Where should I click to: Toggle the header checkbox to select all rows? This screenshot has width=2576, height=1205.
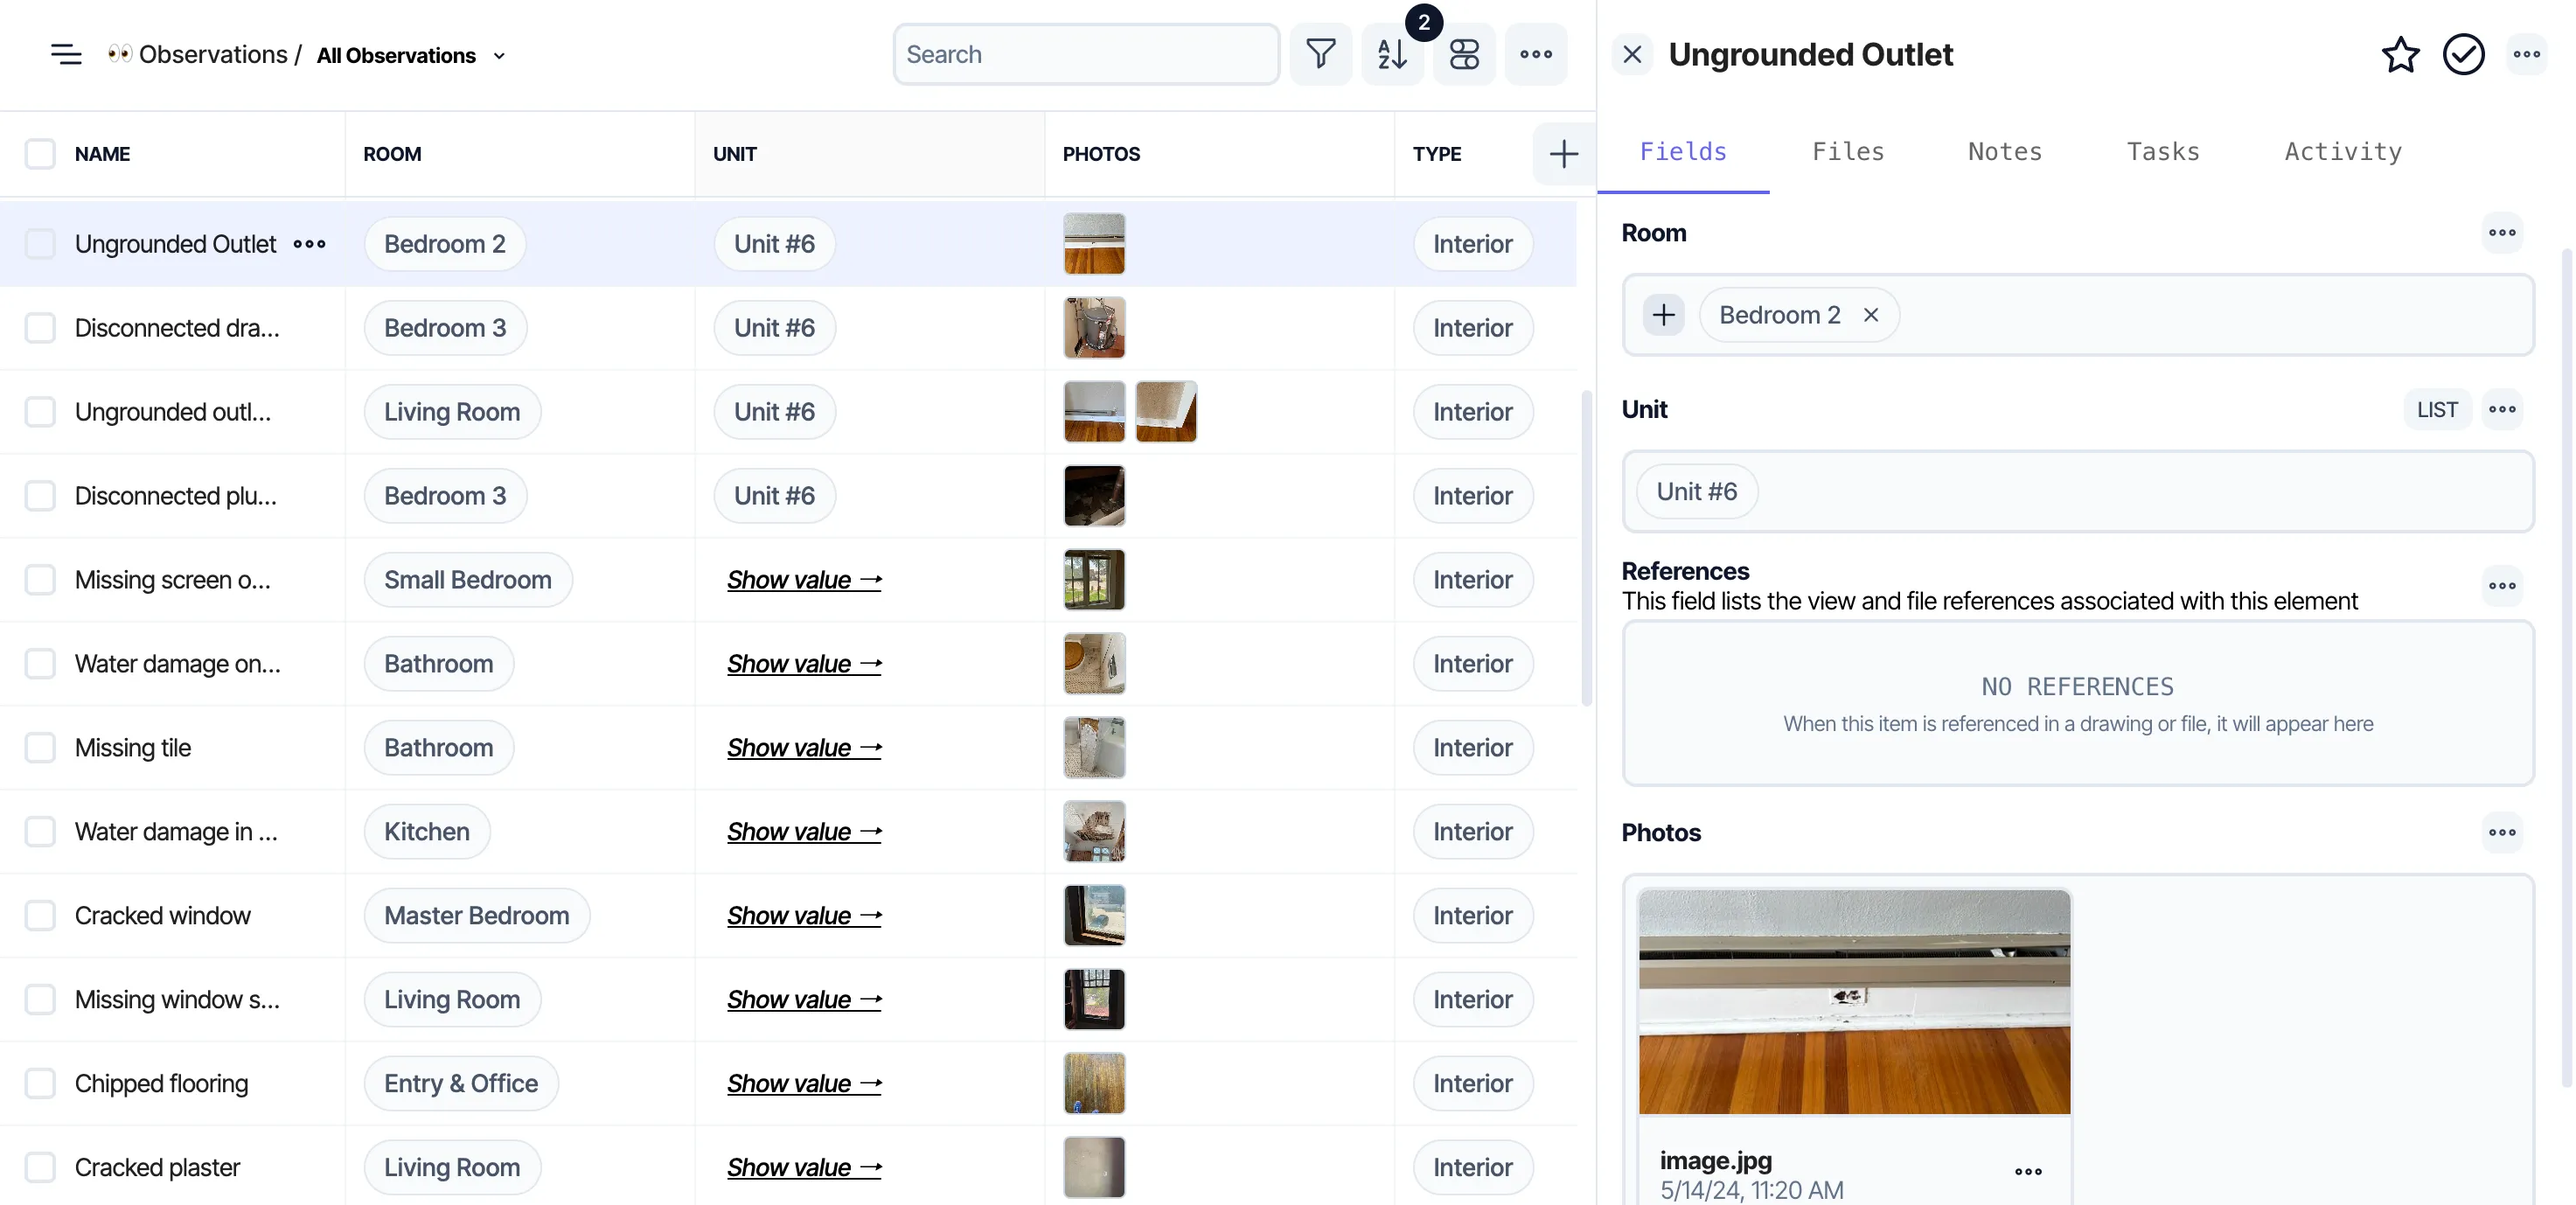(39, 154)
